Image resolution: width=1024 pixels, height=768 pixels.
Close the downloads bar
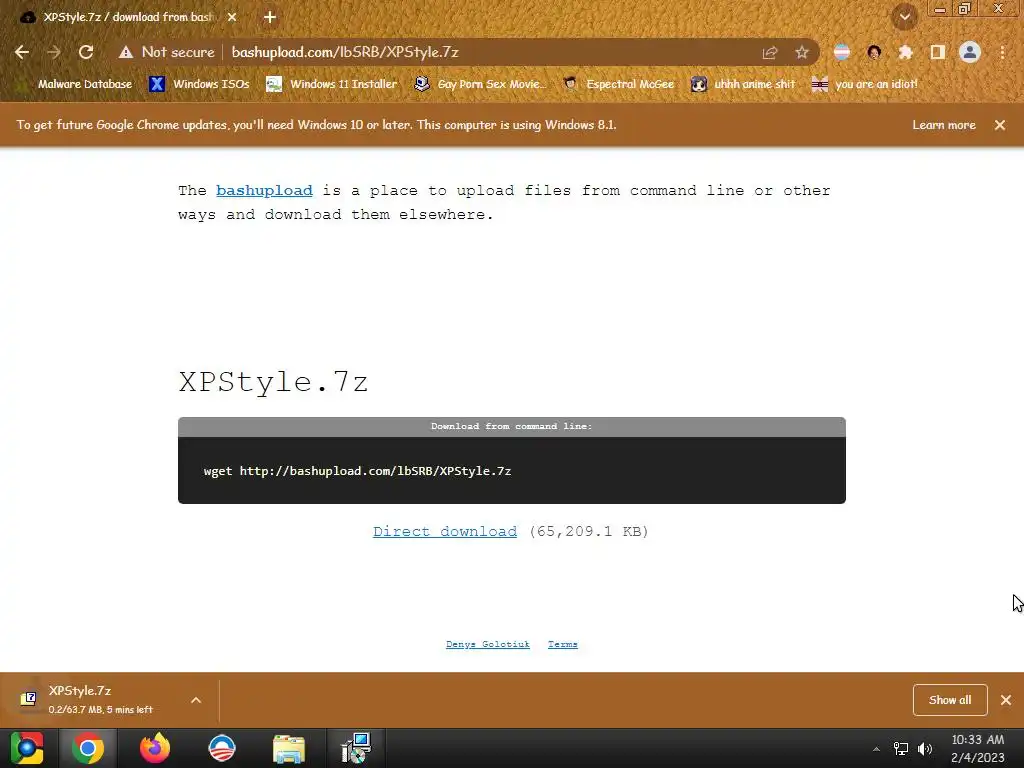coord(1006,700)
